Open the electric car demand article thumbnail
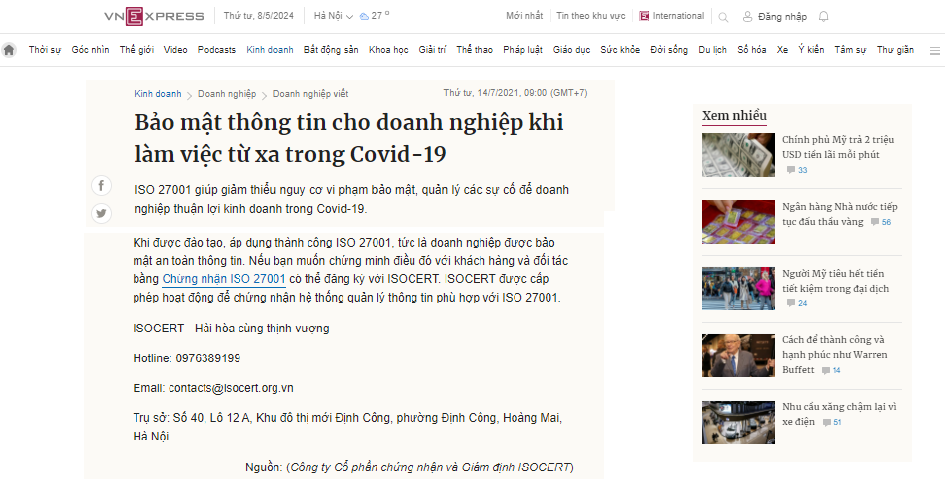Screen dimensions: 949x479 pos(738,422)
